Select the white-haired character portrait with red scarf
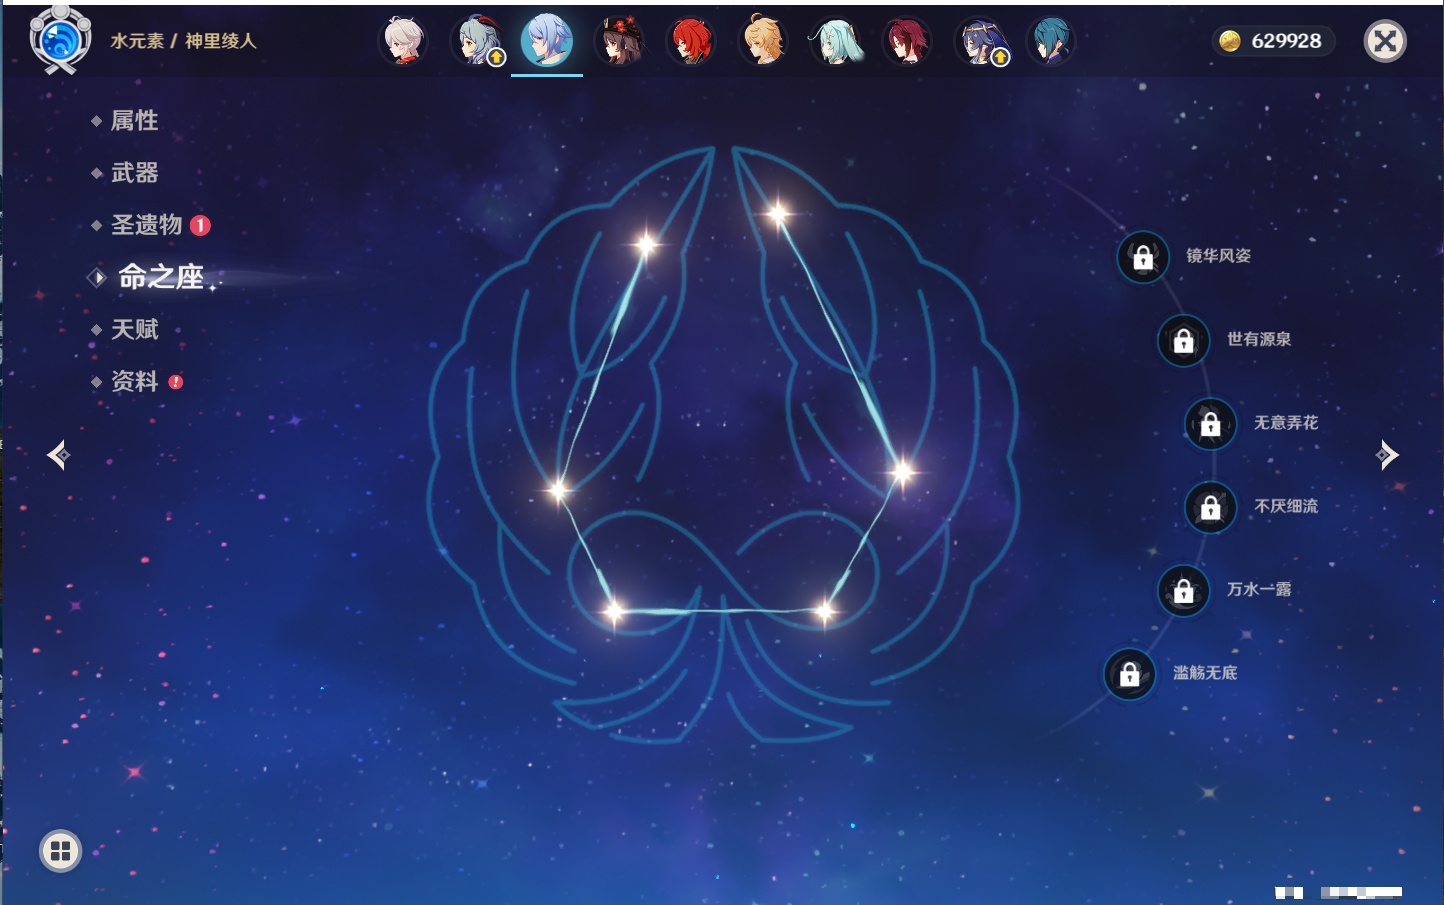Image resolution: width=1444 pixels, height=905 pixels. pos(404,42)
